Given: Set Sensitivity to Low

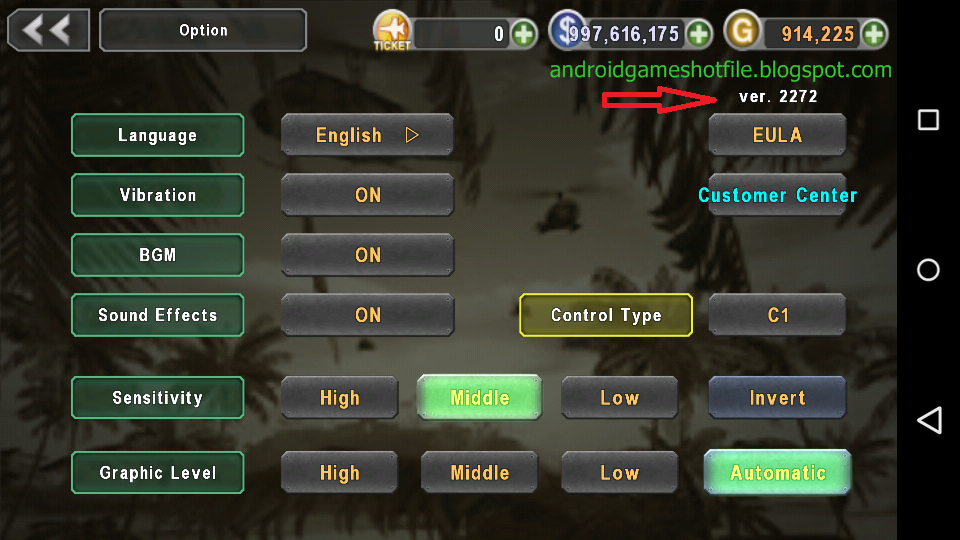Looking at the screenshot, I should (620, 398).
